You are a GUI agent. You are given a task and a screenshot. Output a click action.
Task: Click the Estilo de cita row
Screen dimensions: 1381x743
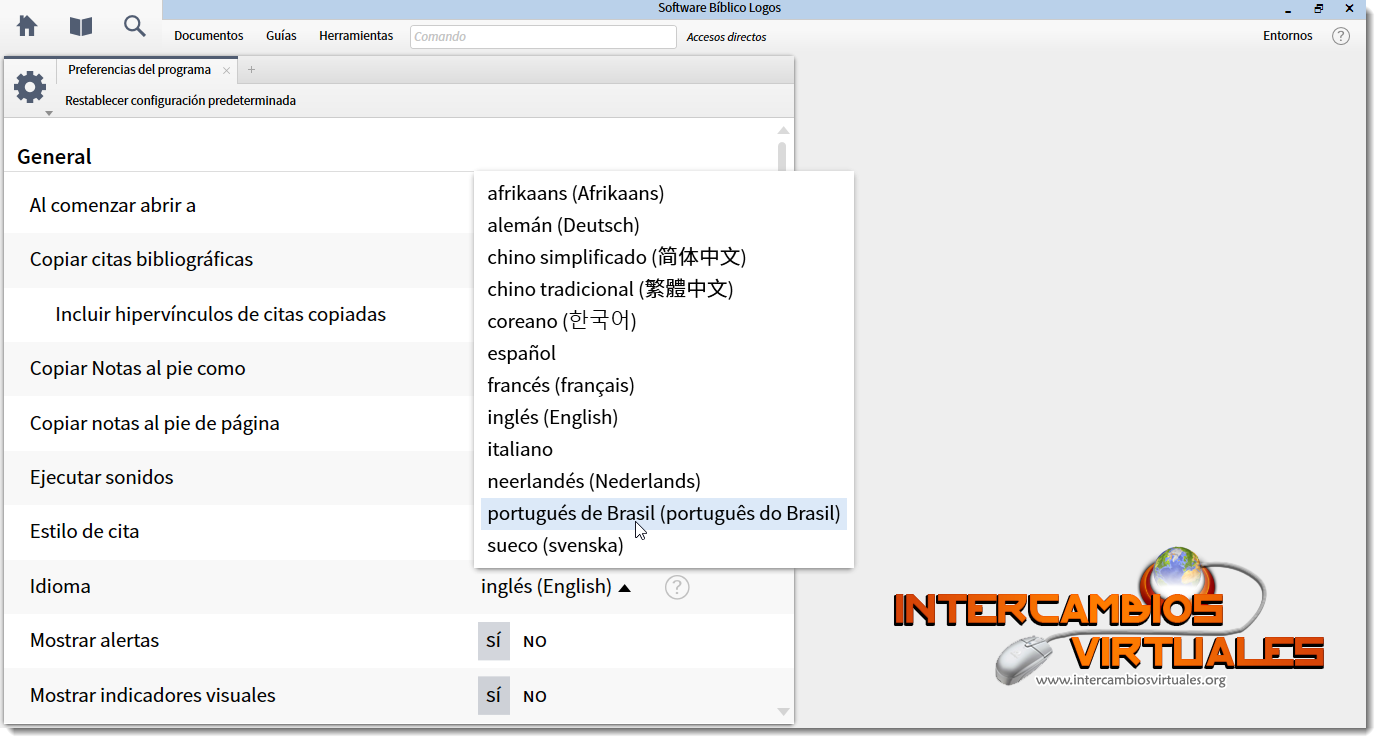240,532
